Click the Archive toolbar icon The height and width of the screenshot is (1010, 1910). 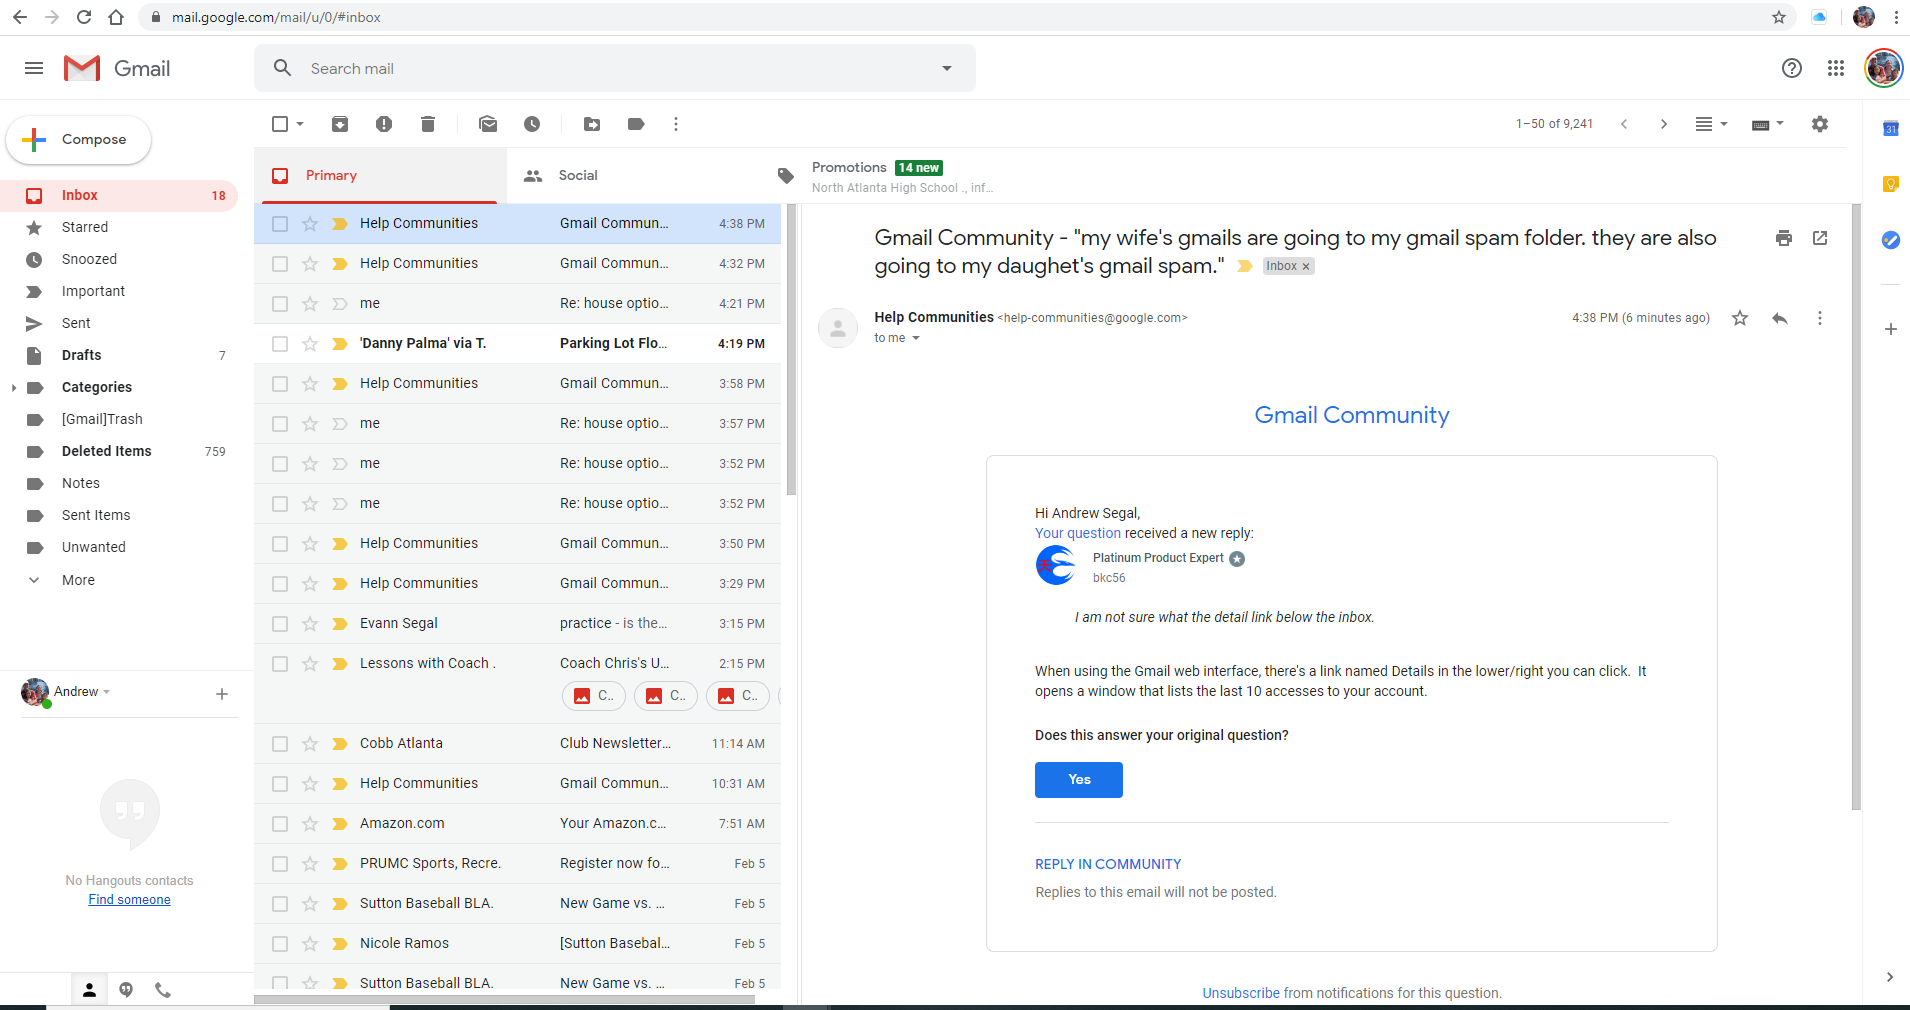[x=340, y=124]
